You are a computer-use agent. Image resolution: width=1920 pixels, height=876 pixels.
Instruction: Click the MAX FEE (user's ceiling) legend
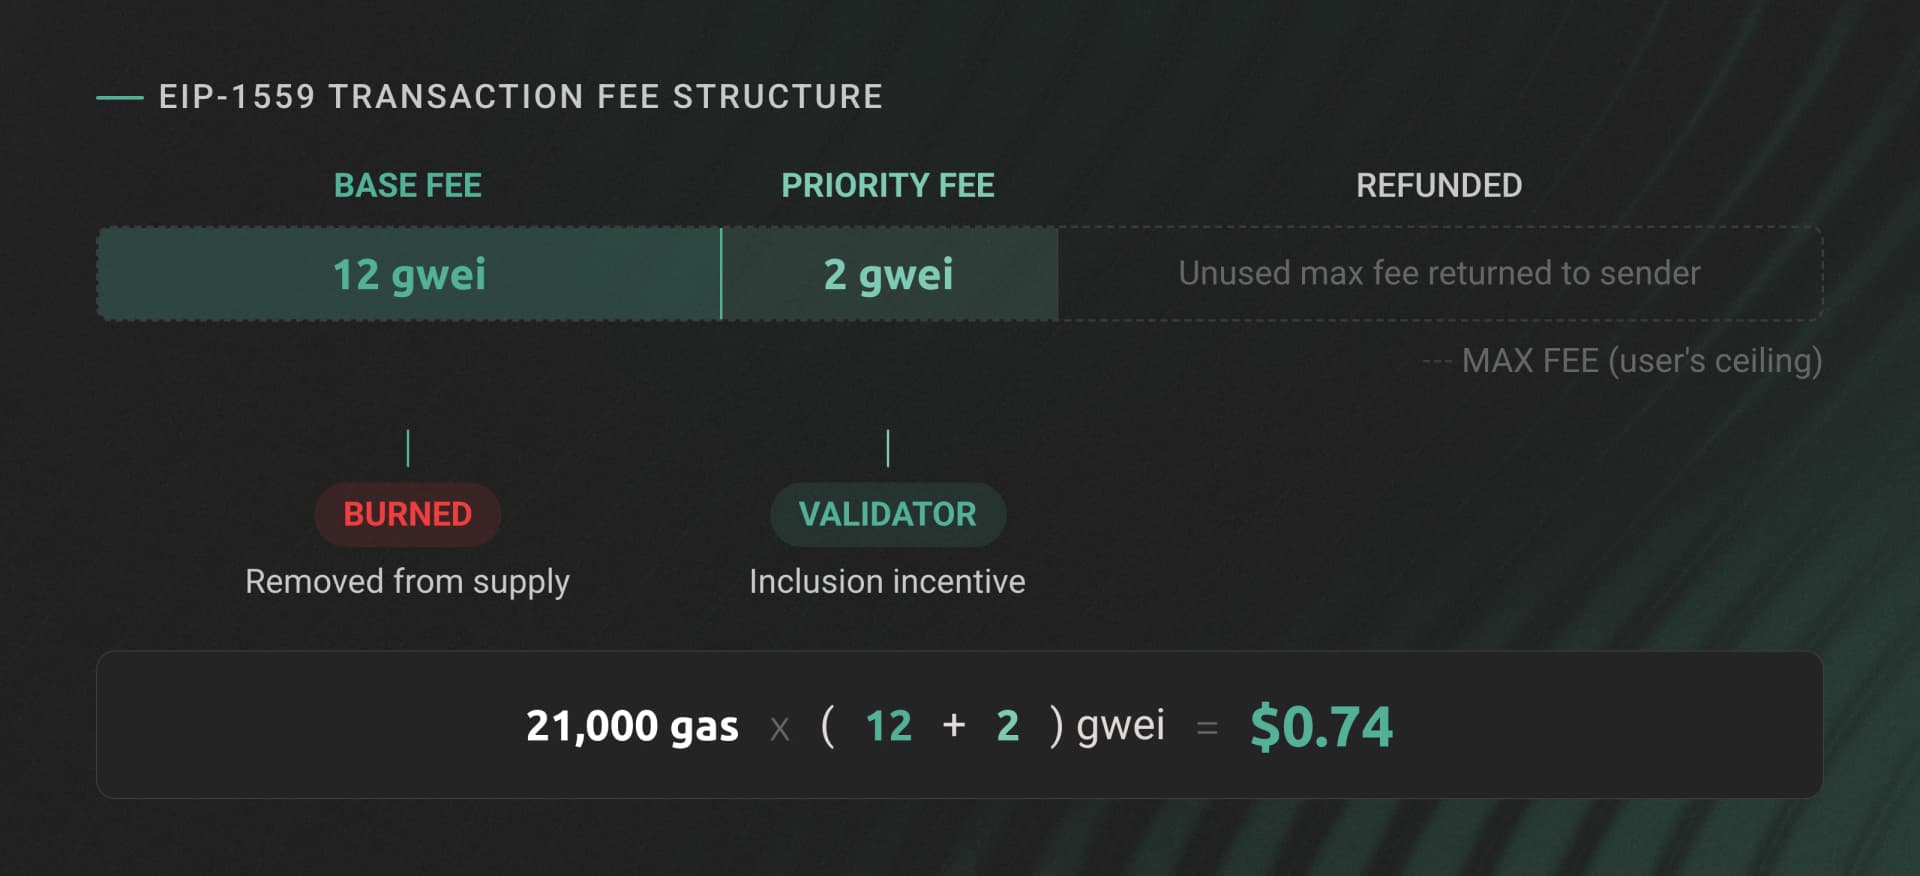[1640, 360]
